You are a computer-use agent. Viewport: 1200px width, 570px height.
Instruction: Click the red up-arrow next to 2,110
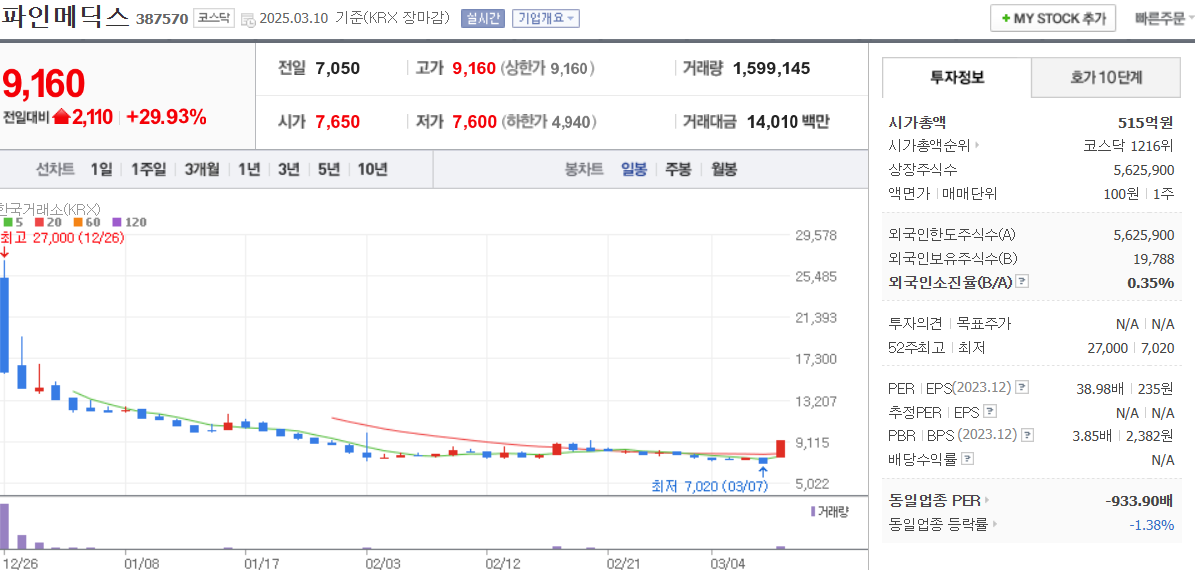(x=61, y=117)
